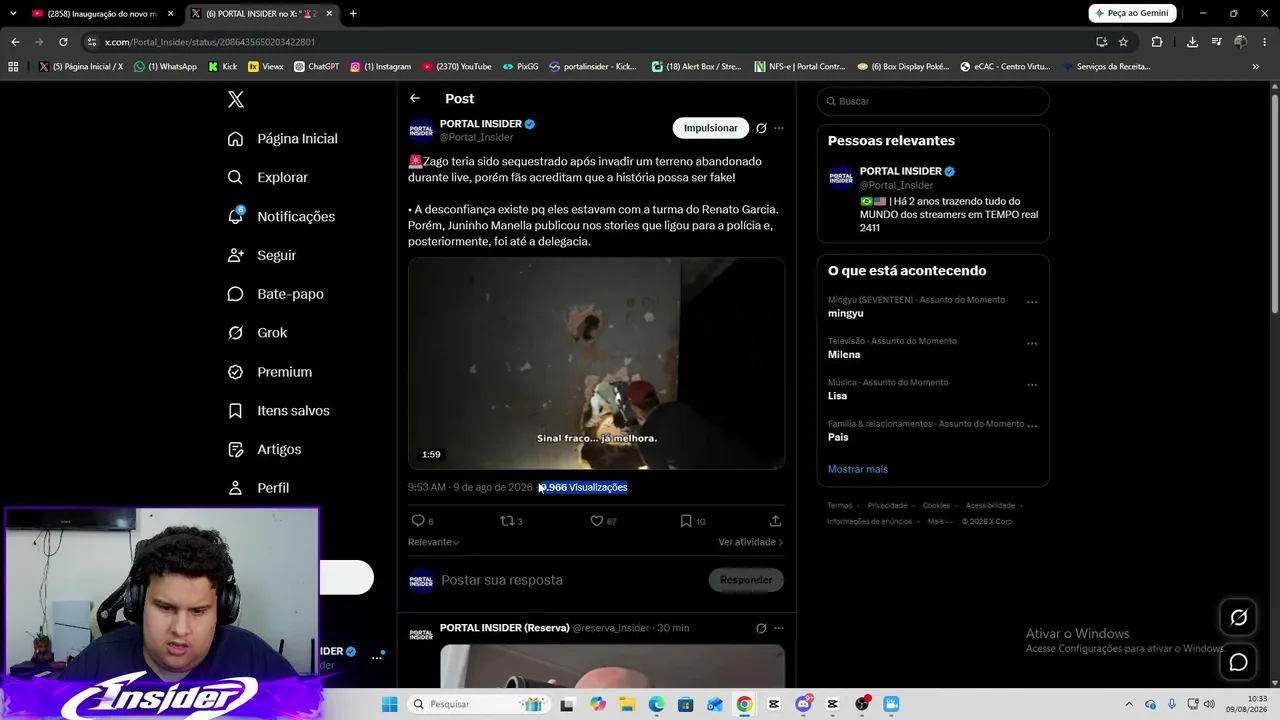Open more options on PORTAL INSIDER (Reserva) reply
Viewport: 1280px width, 720px height.
779,628
